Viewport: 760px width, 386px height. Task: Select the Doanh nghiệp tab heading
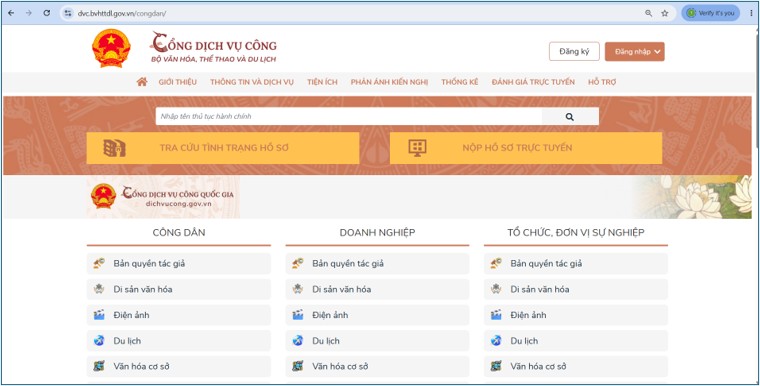click(377, 232)
